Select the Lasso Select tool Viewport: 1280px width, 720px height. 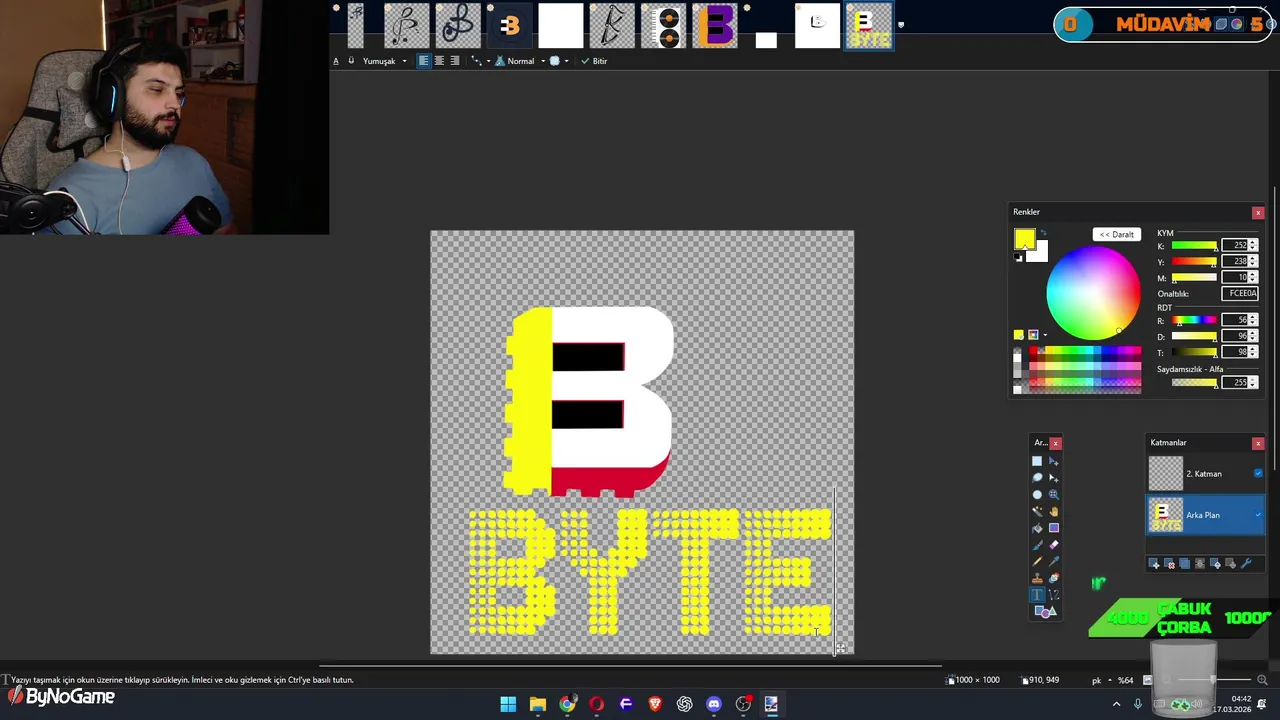[1037, 477]
